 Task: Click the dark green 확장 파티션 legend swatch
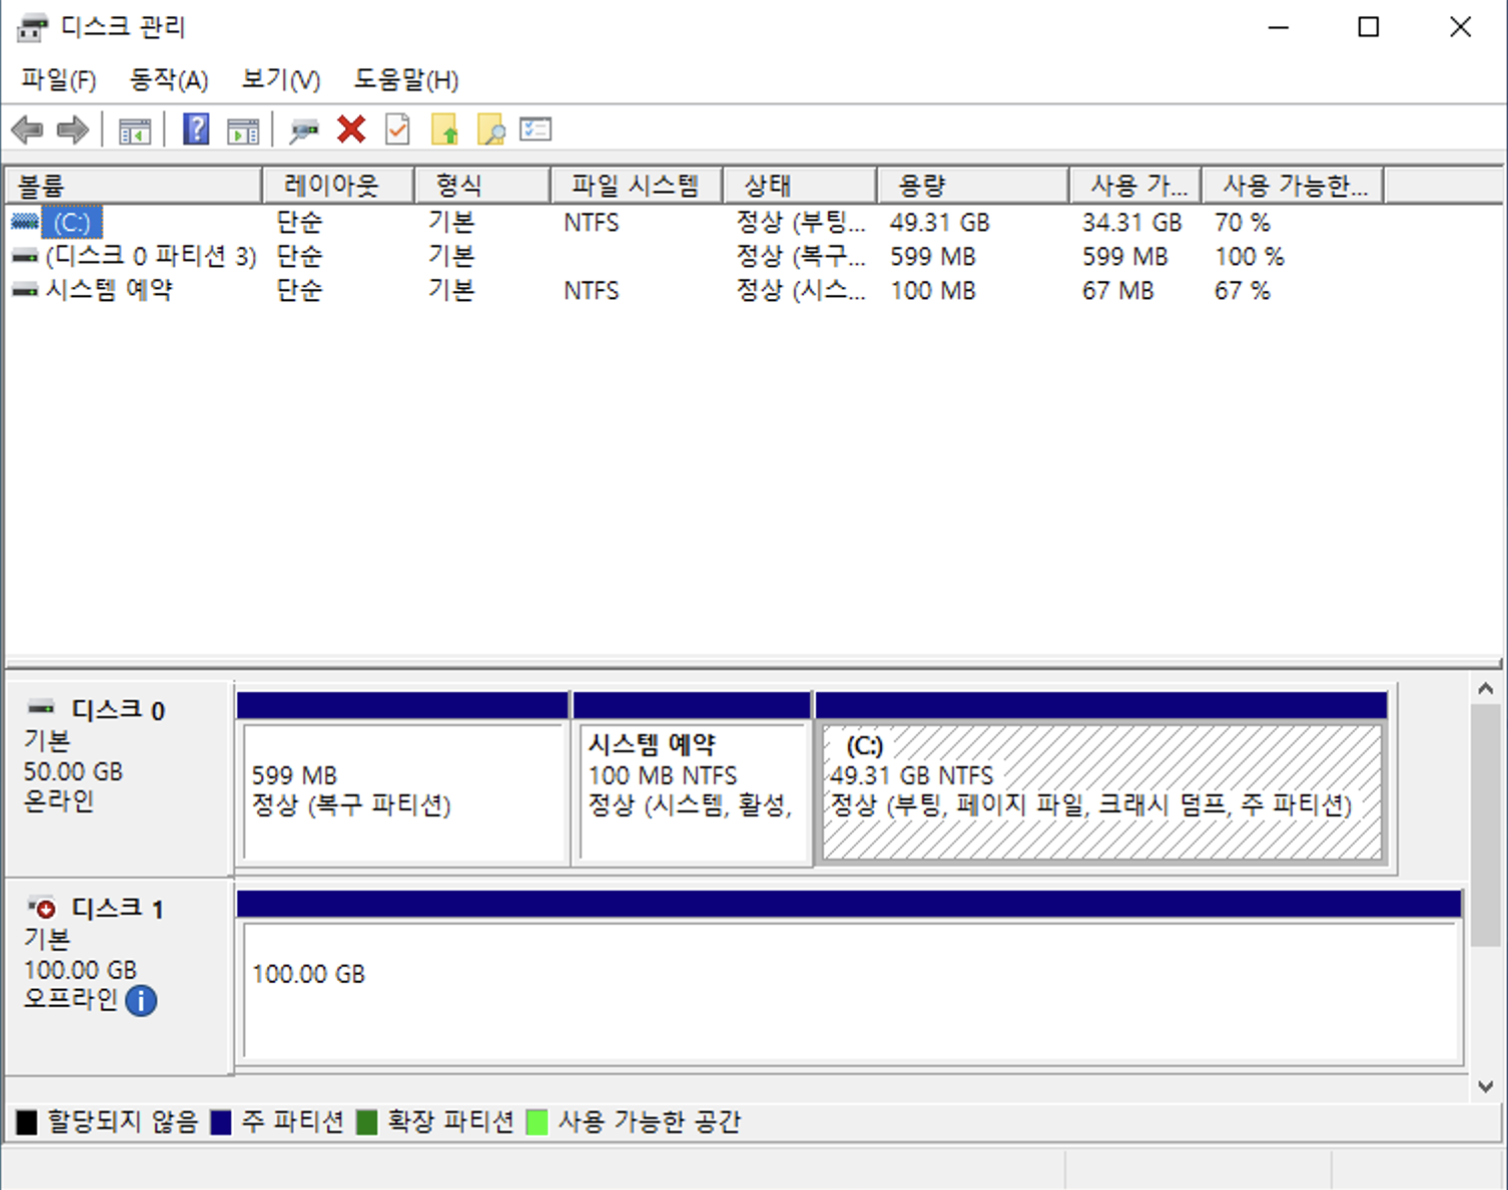point(367,1122)
